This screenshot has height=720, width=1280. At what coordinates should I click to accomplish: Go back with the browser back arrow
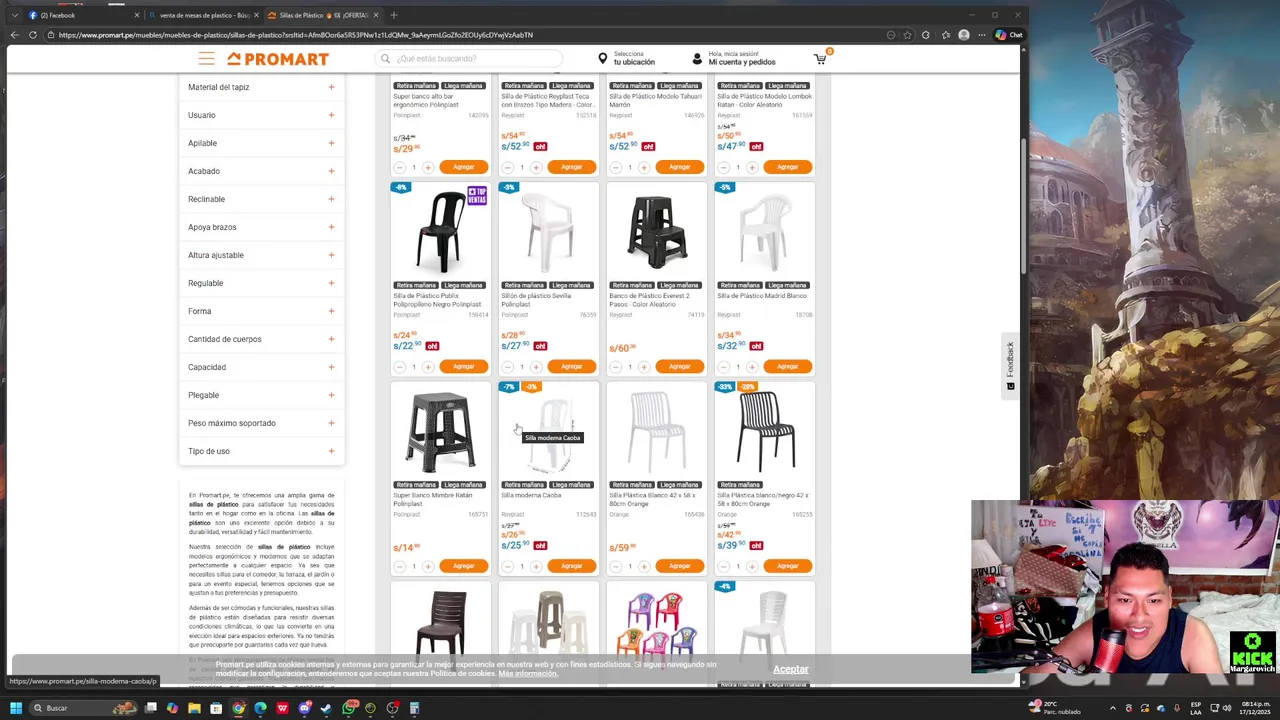coord(14,35)
